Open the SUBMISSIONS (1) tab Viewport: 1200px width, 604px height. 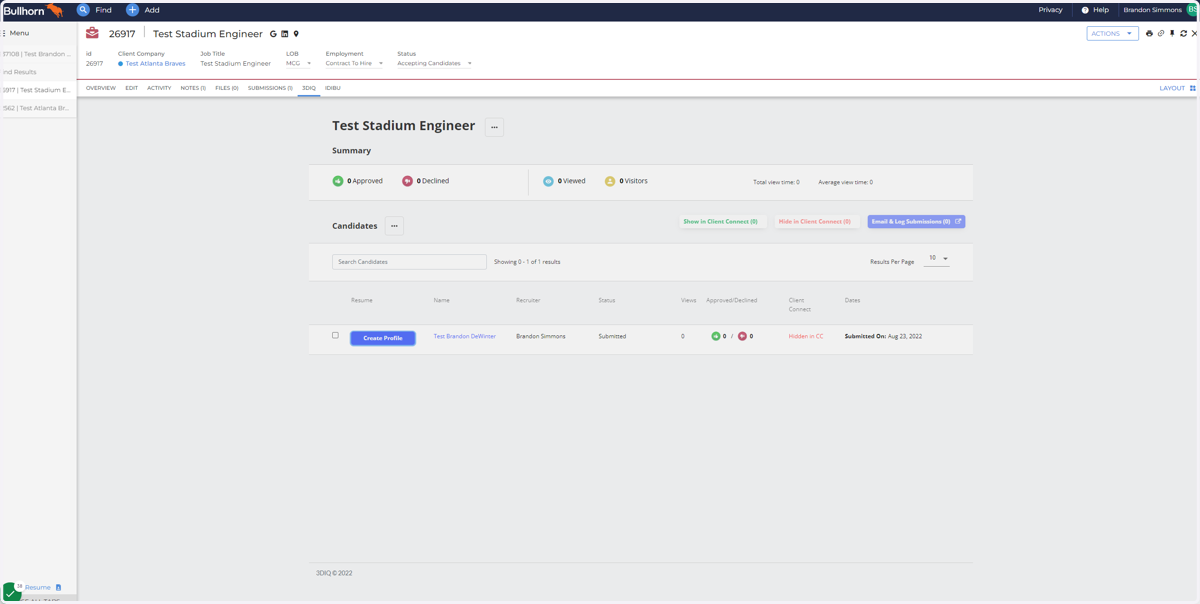pyautogui.click(x=270, y=88)
